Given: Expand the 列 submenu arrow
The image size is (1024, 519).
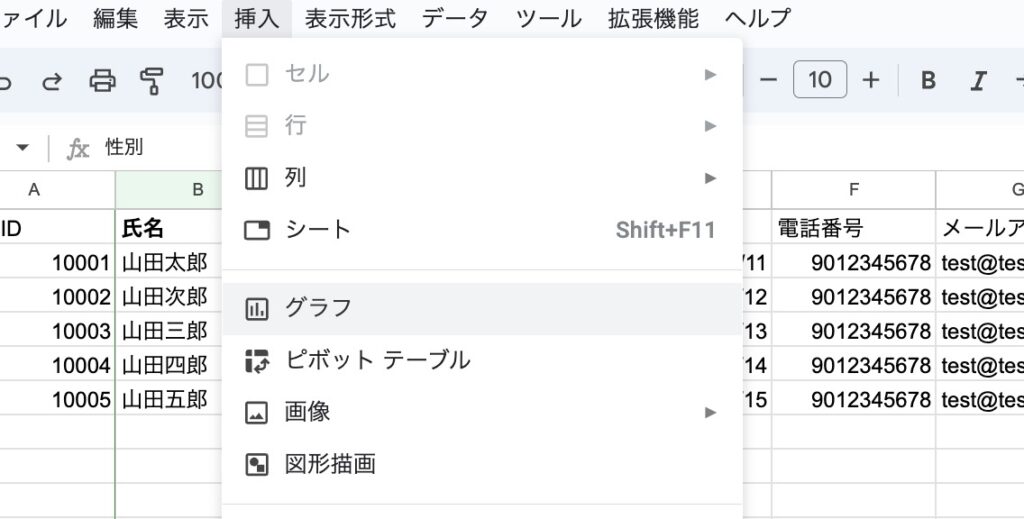Looking at the screenshot, I should pyautogui.click(x=711, y=178).
